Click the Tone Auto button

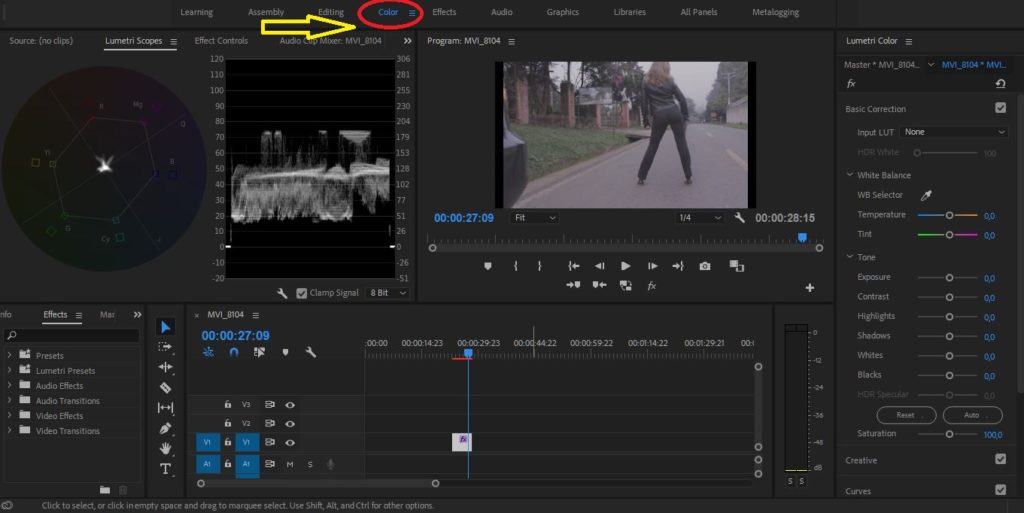(972, 415)
